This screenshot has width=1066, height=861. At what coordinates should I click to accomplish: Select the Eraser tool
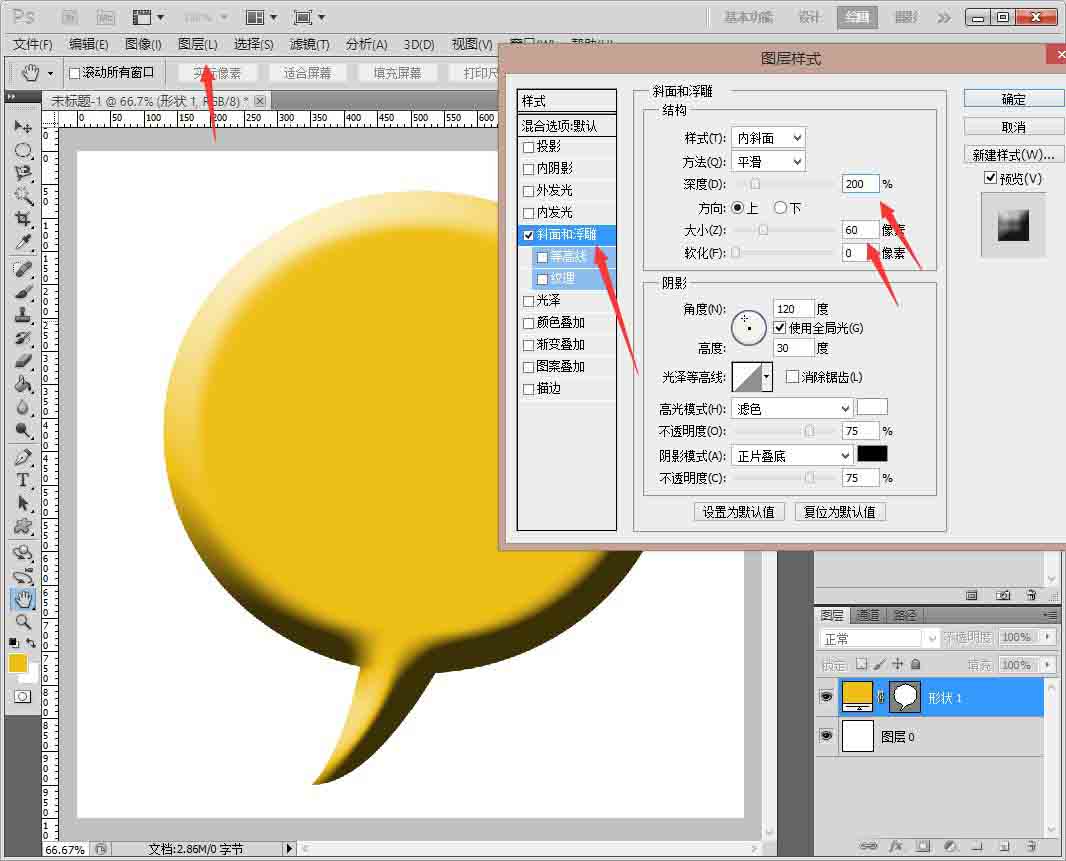pos(23,360)
